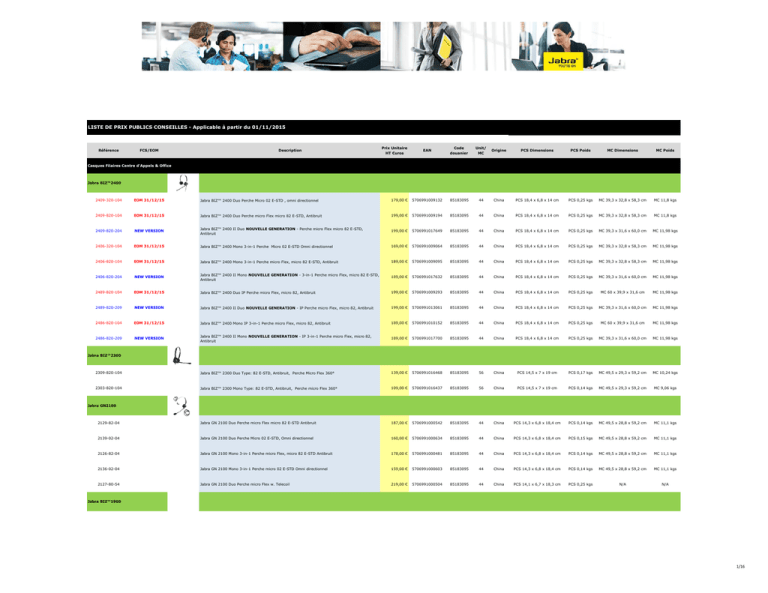Click the 'Jabra BIZ 2300' green group label

[127, 356]
